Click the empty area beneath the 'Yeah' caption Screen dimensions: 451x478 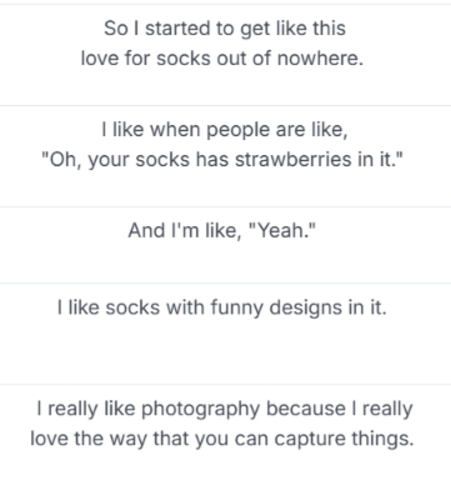pyautogui.click(x=225, y=262)
